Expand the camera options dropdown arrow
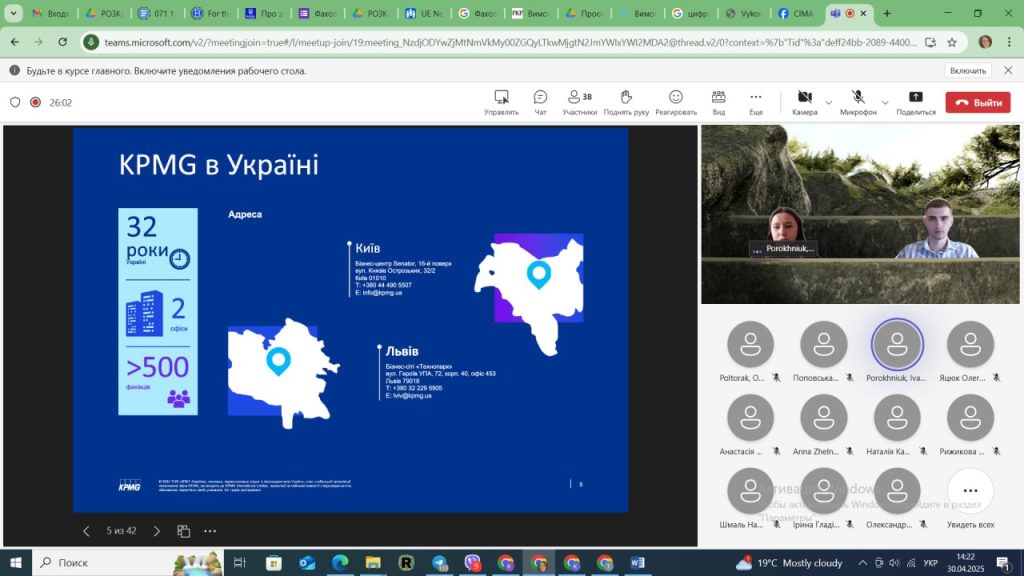The height and width of the screenshot is (576, 1024). click(828, 103)
